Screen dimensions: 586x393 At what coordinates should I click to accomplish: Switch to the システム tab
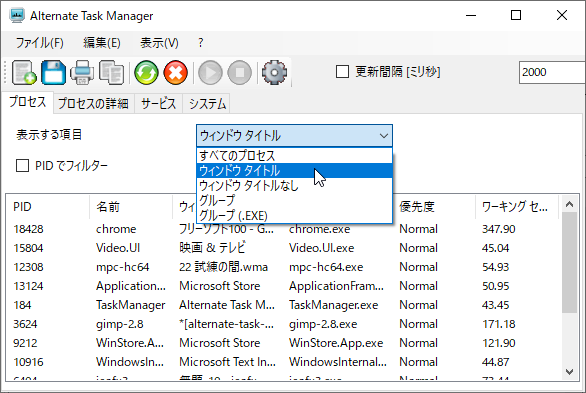coord(207,103)
